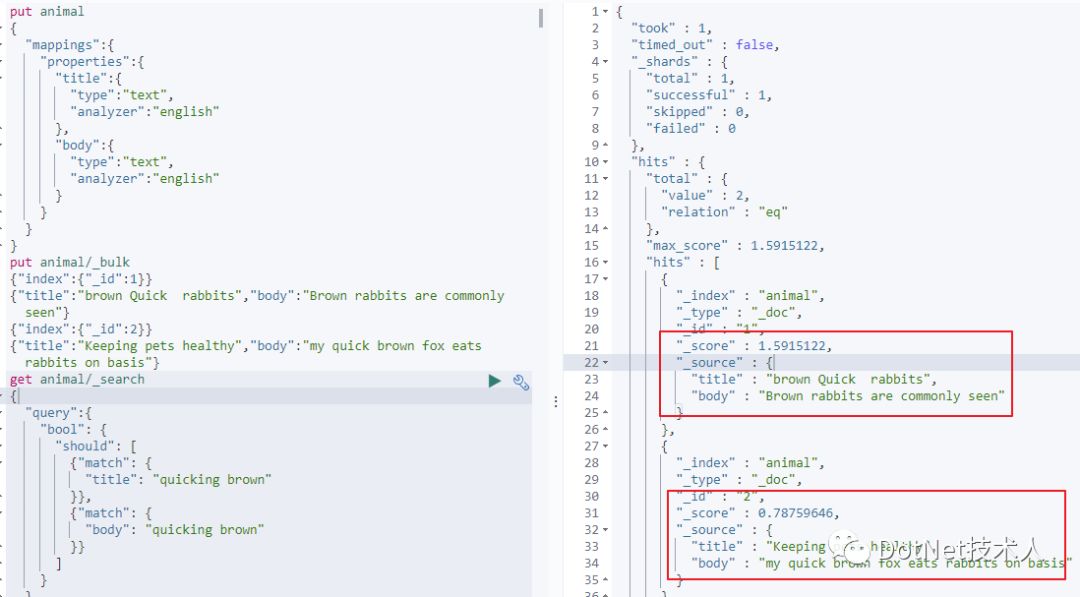Viewport: 1080px width, 597px height.
Task: Collapse the _source block at line 22
Action: pos(605,362)
